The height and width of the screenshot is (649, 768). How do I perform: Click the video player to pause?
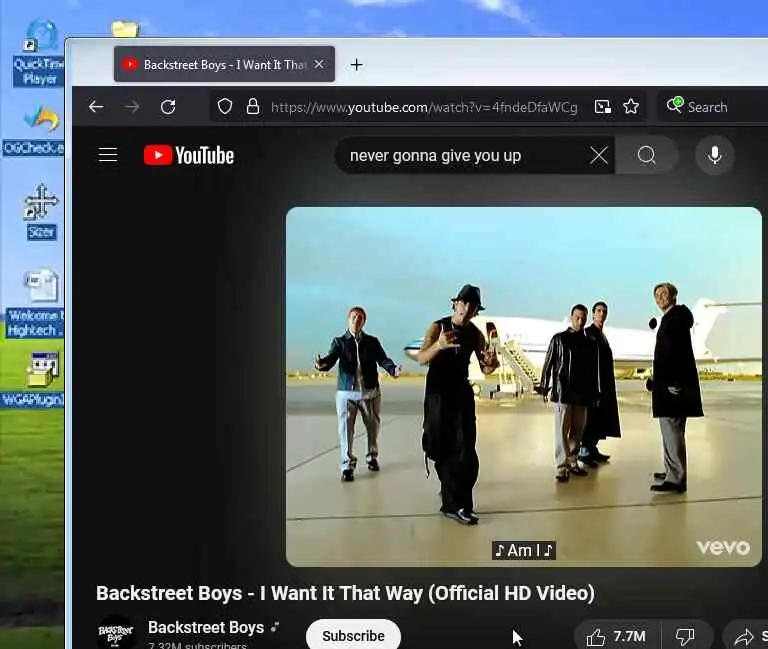pos(524,386)
